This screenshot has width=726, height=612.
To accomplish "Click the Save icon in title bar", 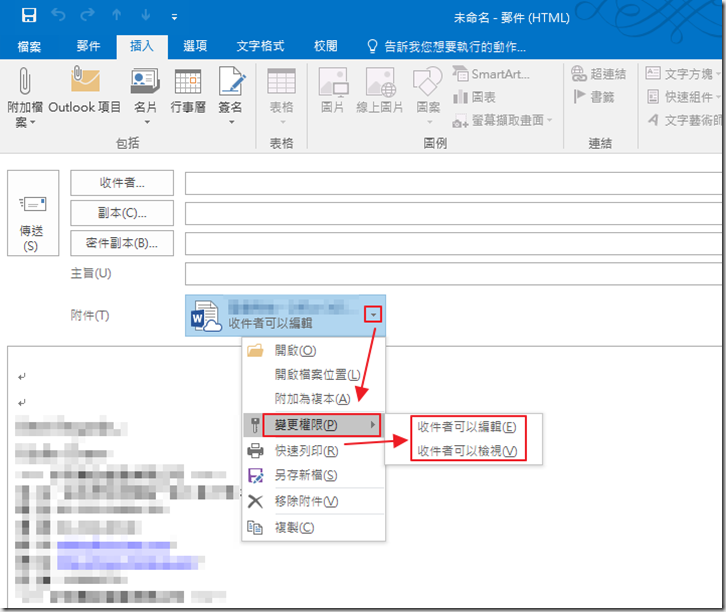I will pyautogui.click(x=29, y=16).
